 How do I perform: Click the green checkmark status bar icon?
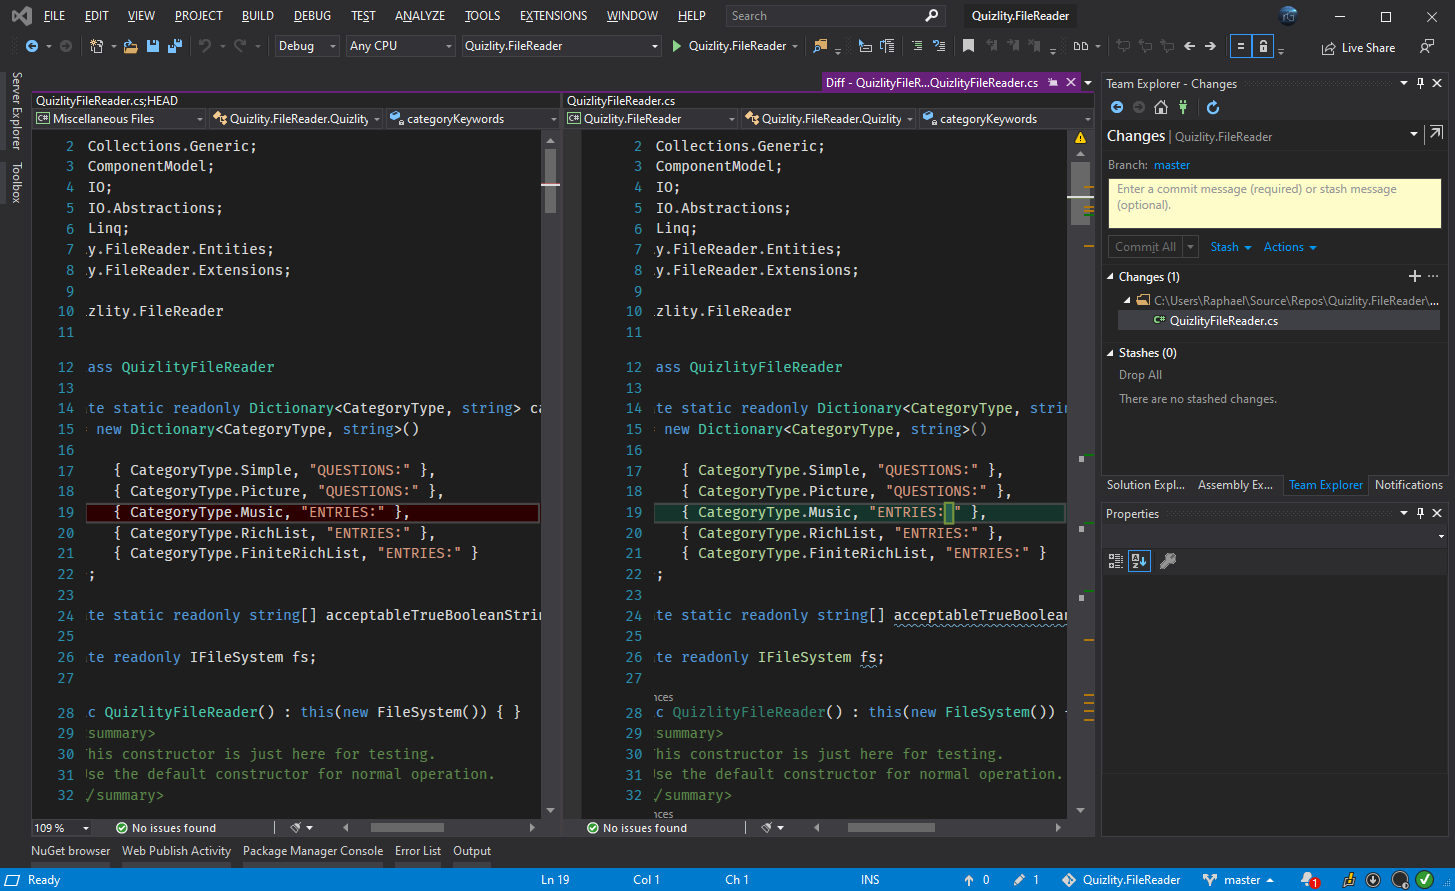(1424, 880)
